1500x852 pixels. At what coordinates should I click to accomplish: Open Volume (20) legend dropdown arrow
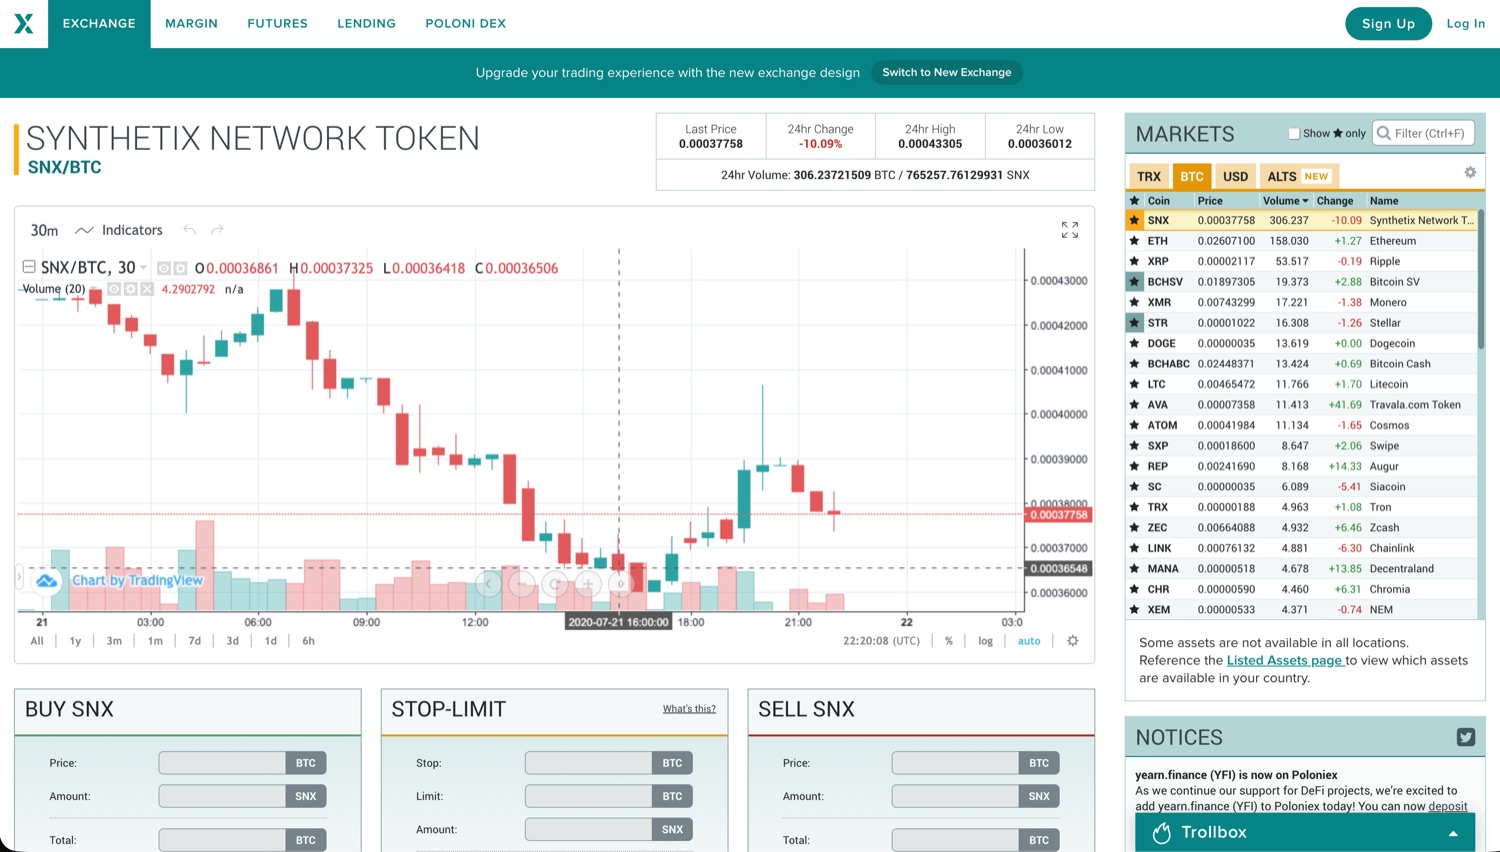click(94, 289)
